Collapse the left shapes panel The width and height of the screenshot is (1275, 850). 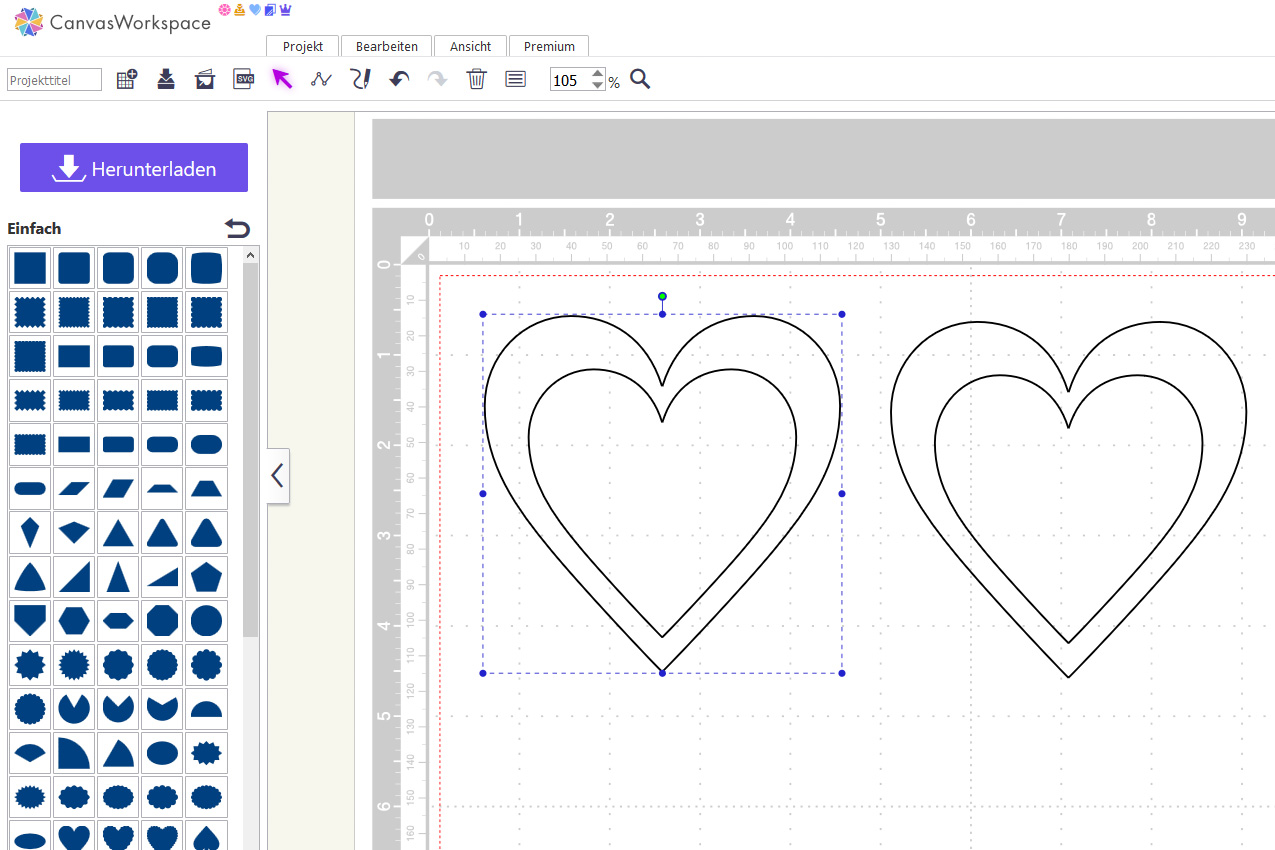[x=278, y=476]
